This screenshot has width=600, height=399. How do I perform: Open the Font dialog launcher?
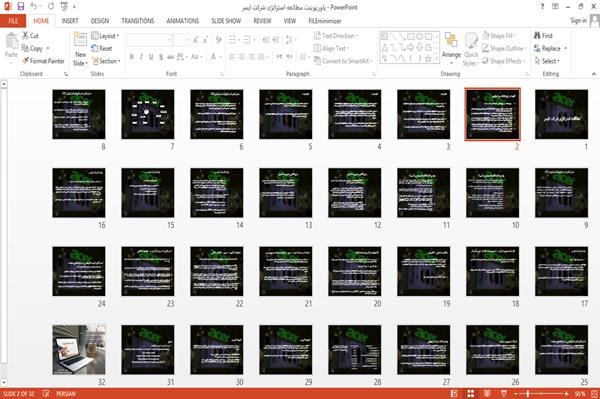point(222,74)
